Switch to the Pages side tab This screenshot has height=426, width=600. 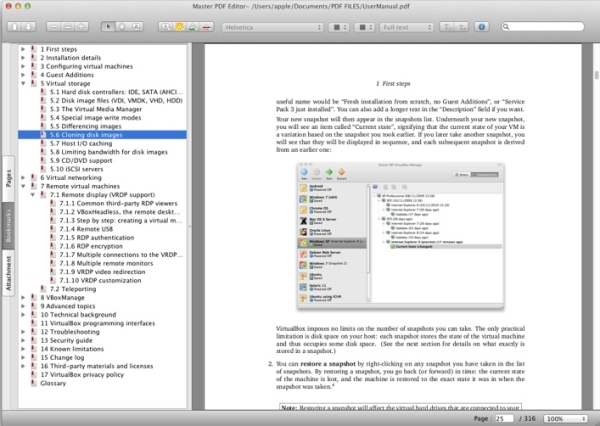click(8, 178)
